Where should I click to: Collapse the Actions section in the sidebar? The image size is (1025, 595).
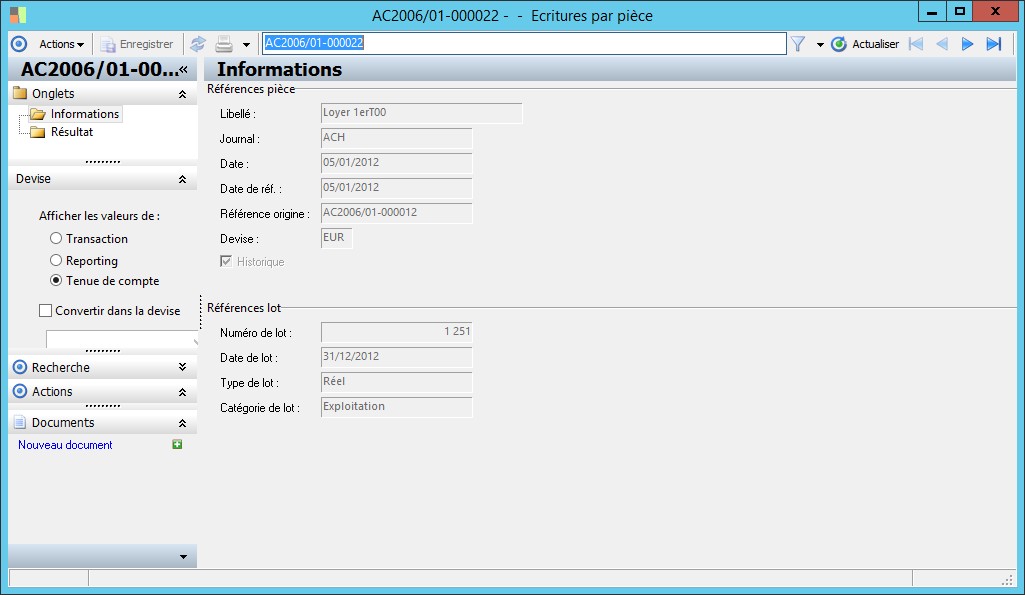click(182, 392)
